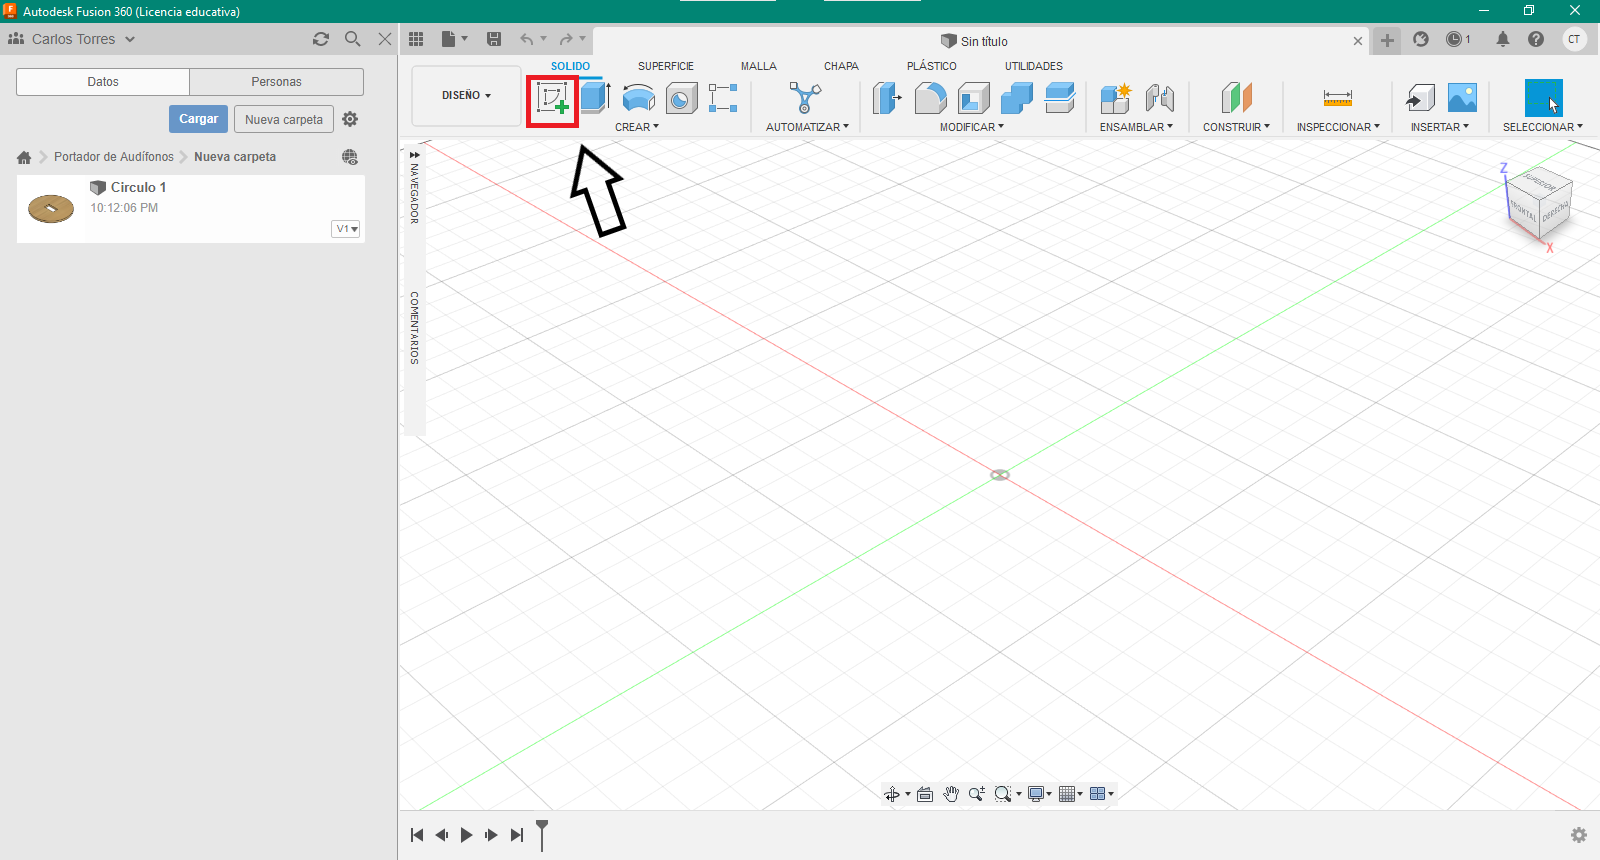
Task: Open data panel settings gear
Action: click(x=350, y=119)
